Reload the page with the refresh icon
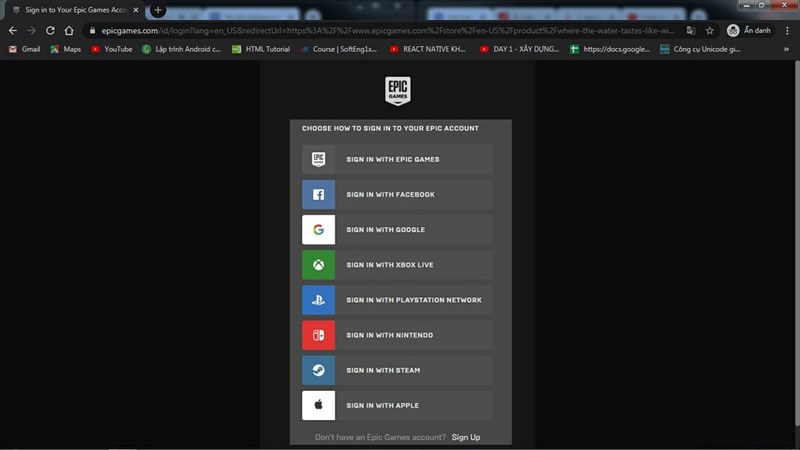The width and height of the screenshot is (800, 450). click(50, 31)
